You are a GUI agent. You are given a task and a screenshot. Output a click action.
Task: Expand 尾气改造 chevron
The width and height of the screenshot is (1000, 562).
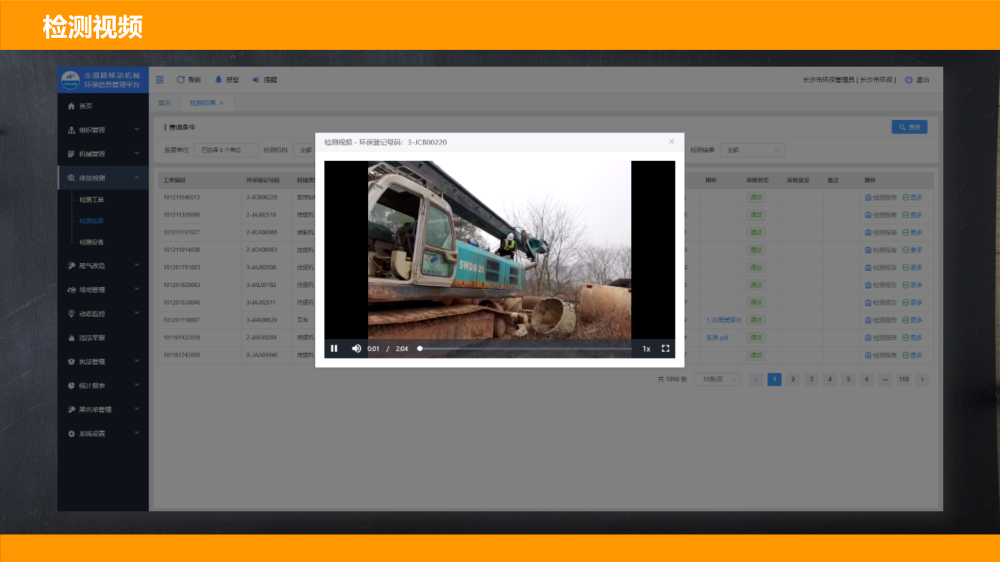(136, 265)
